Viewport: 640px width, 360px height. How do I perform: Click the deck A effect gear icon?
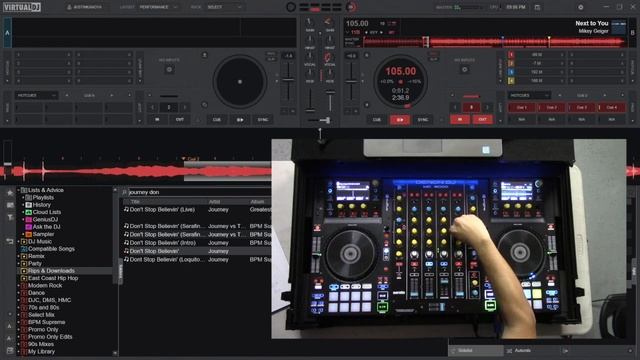tap(169, 70)
